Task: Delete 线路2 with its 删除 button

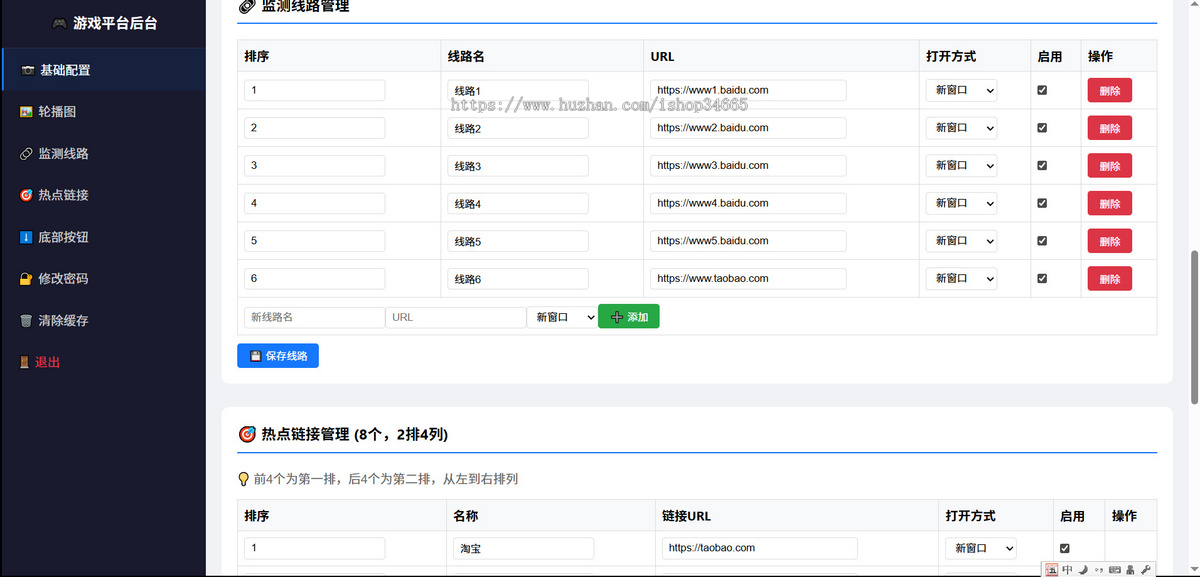Action: tap(1110, 128)
